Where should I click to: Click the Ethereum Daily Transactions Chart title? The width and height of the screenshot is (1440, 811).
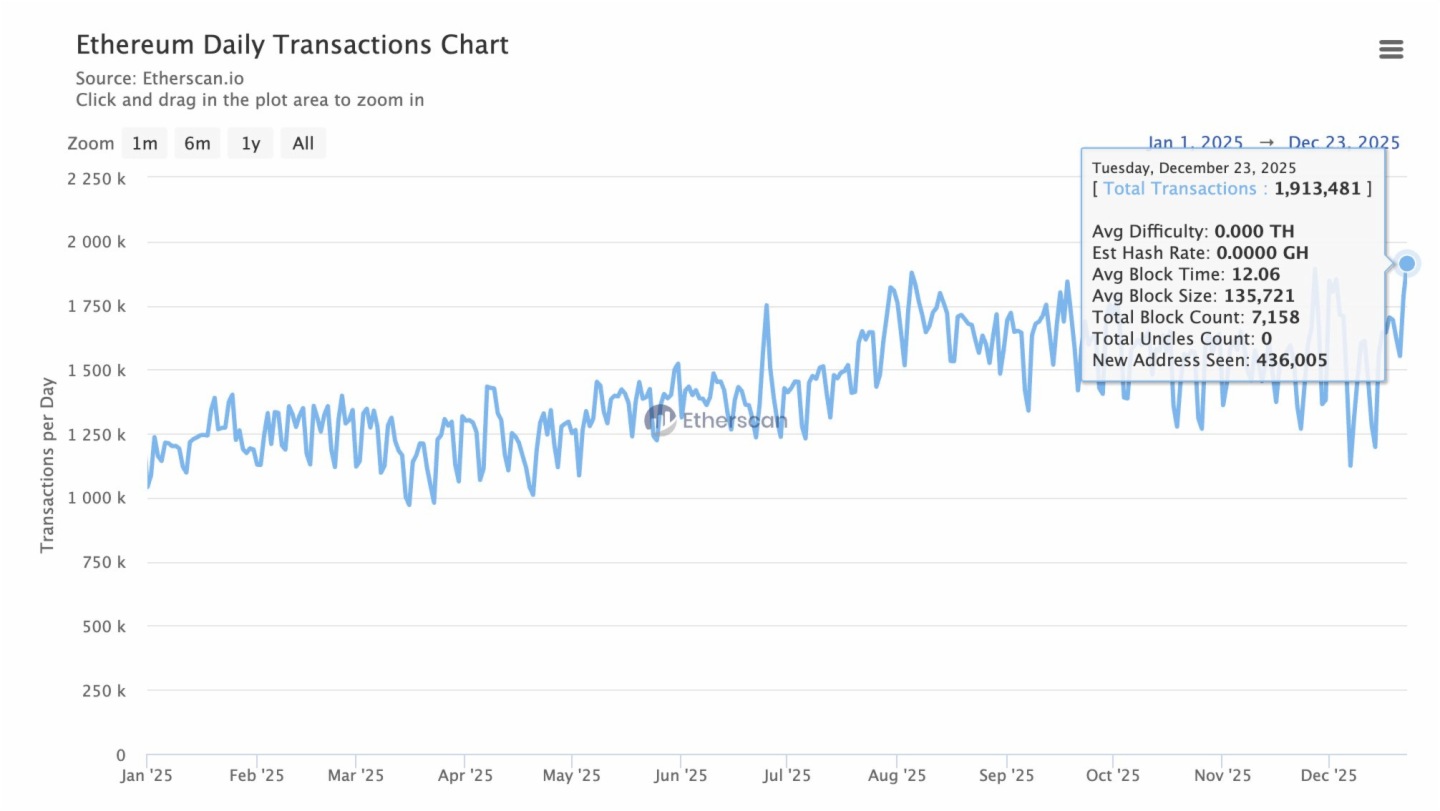292,45
